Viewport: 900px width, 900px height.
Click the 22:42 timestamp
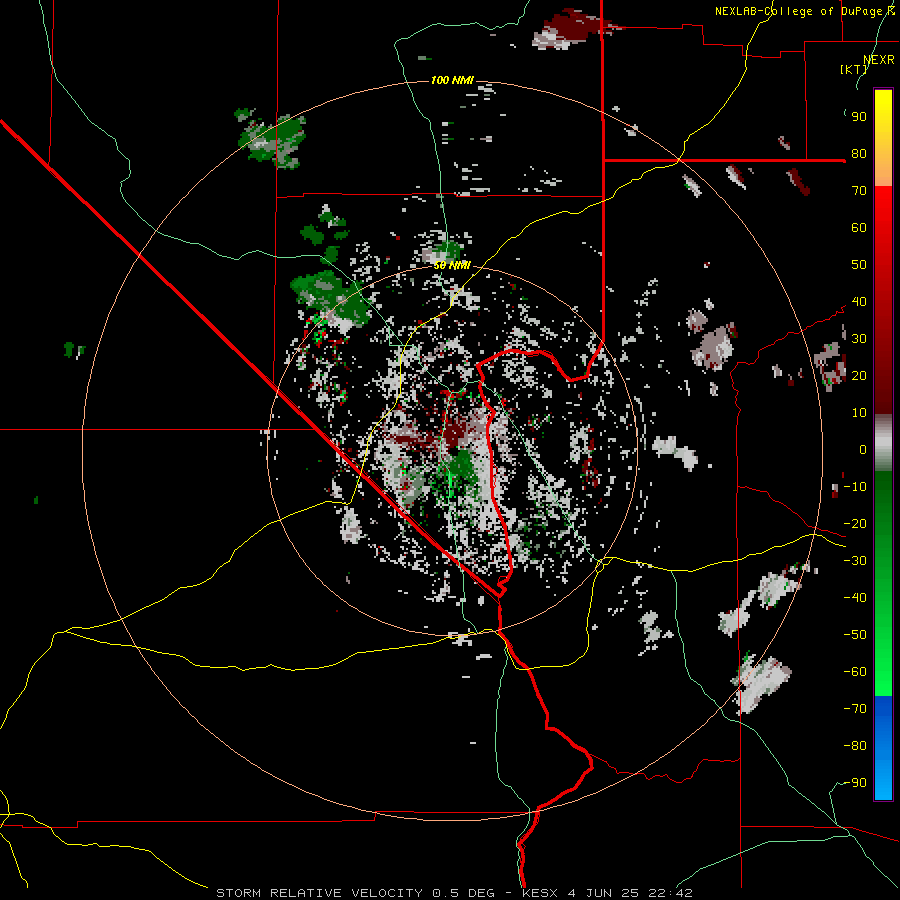(670, 893)
